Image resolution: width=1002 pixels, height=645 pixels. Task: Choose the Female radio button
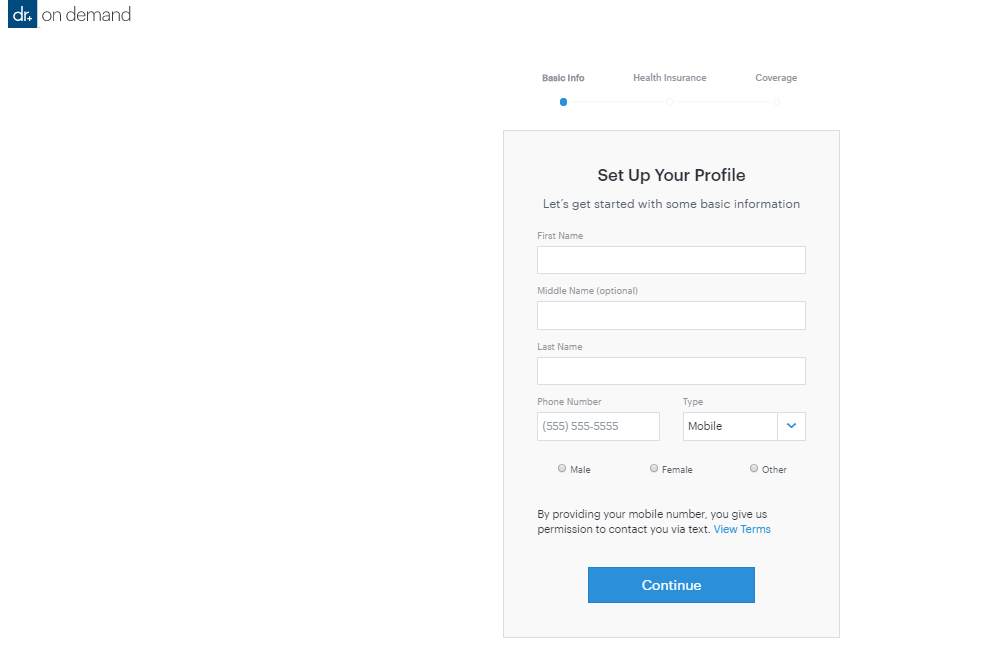coord(654,468)
